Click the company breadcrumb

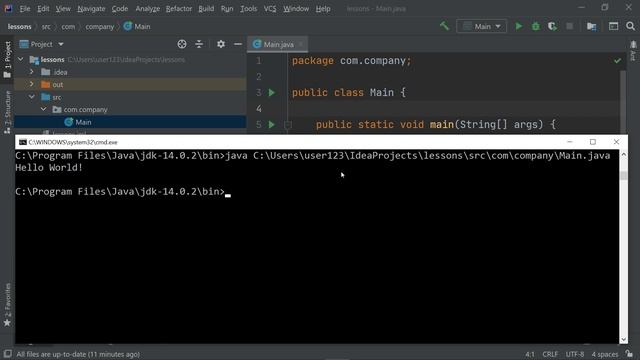tap(100, 27)
